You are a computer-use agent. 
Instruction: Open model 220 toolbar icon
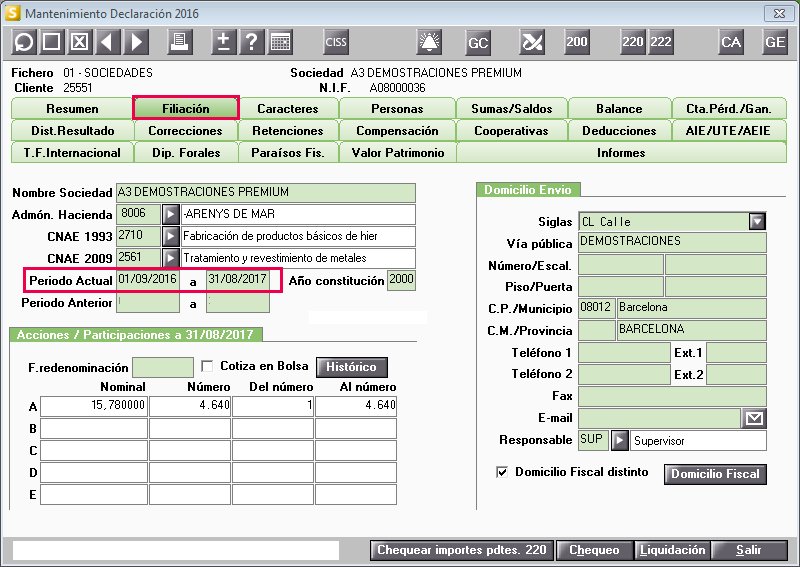click(x=633, y=42)
